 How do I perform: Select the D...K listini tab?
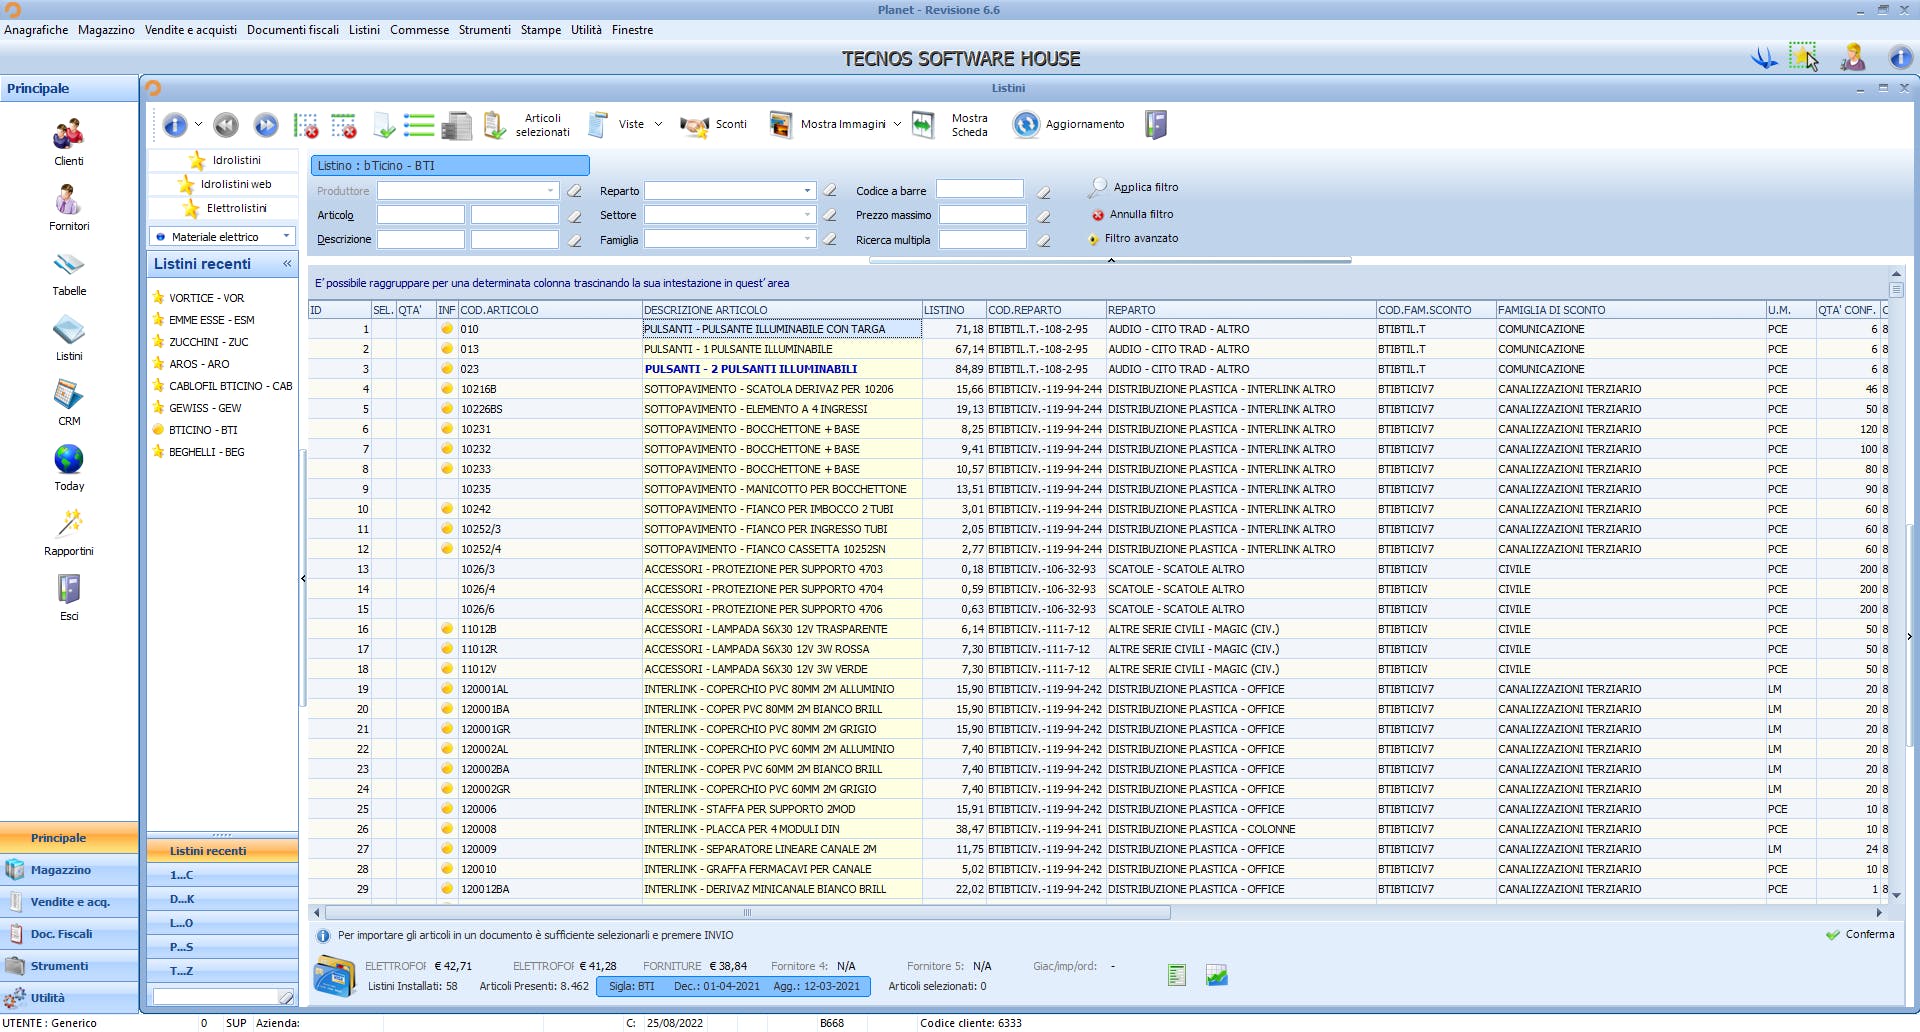click(222, 899)
